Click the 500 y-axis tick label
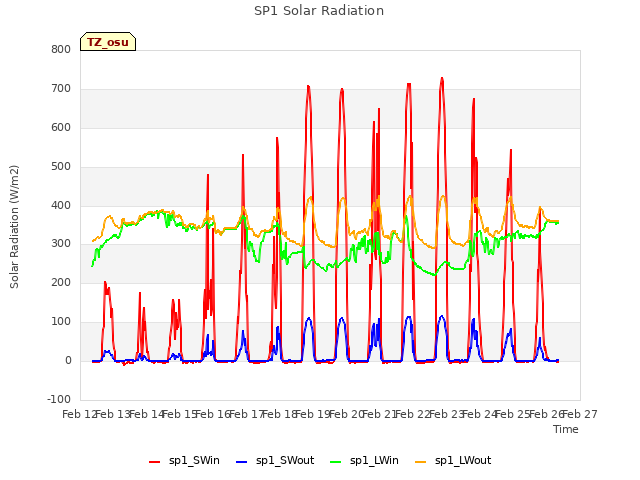 pyautogui.click(x=61, y=166)
